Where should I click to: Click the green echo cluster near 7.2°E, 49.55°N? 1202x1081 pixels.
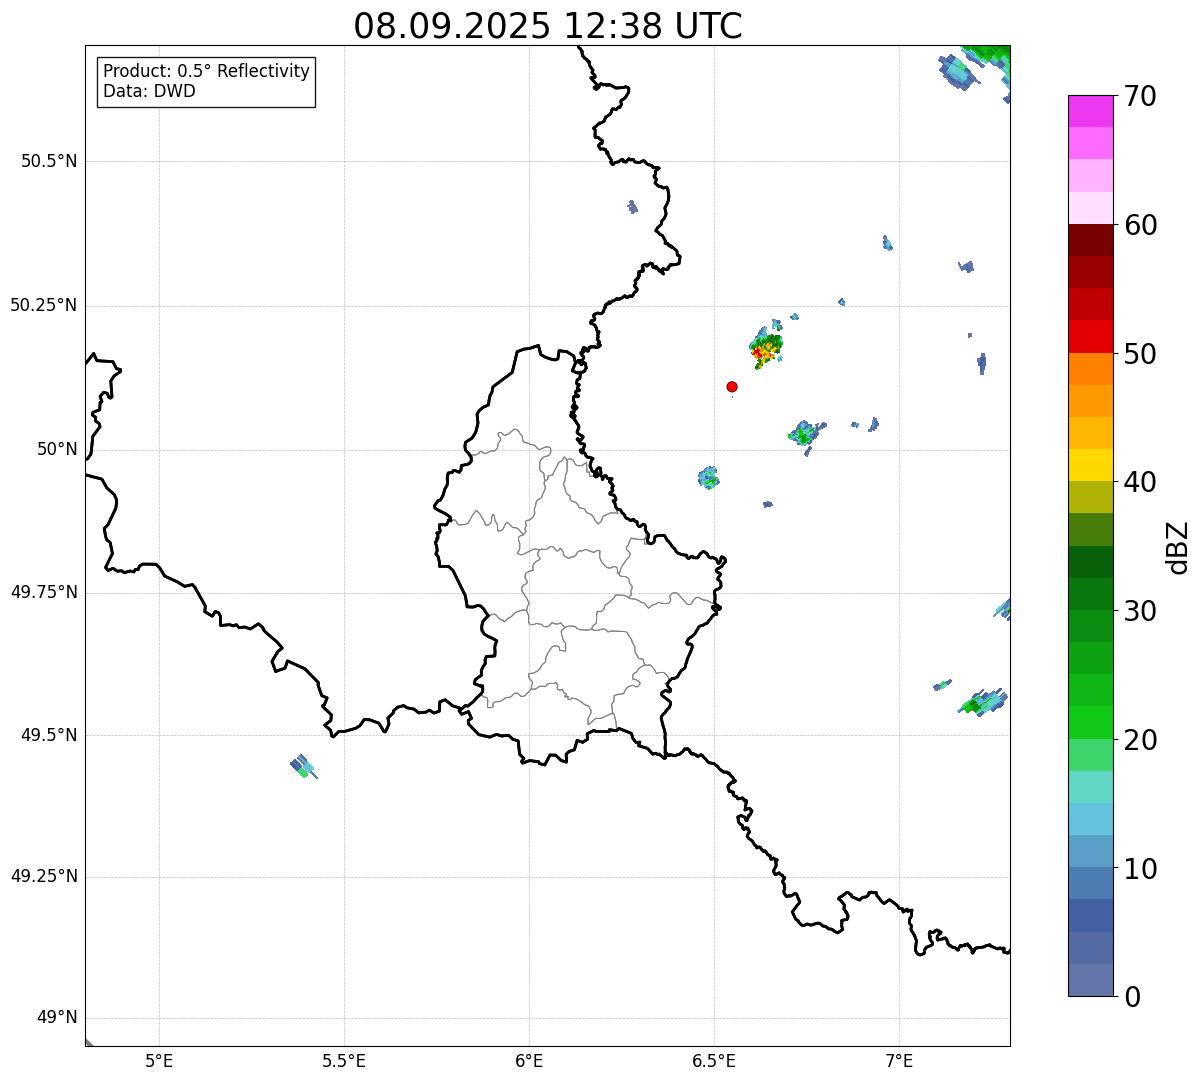tap(980, 703)
